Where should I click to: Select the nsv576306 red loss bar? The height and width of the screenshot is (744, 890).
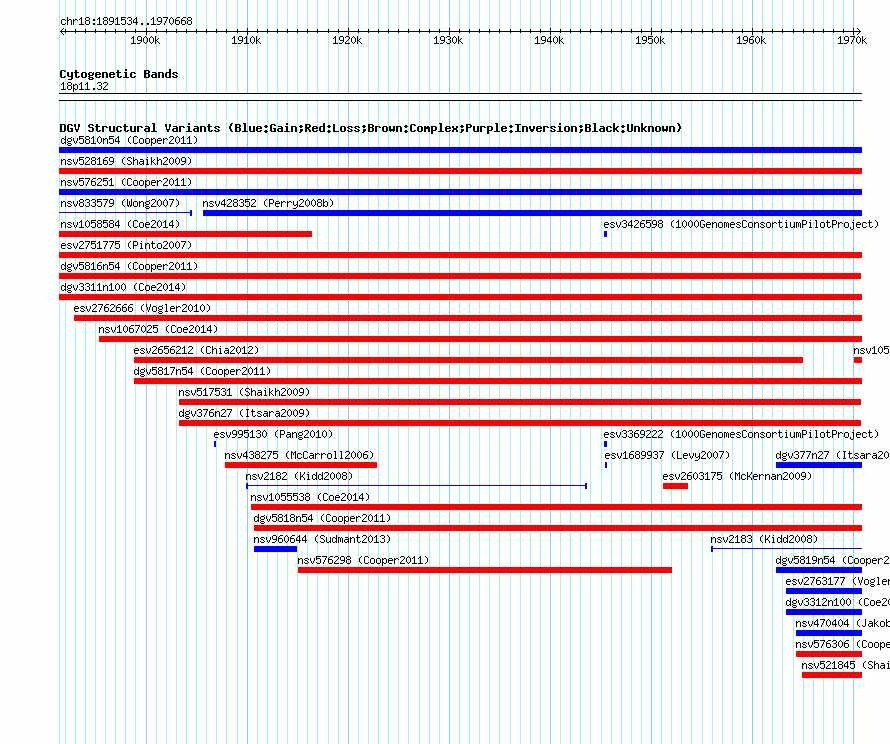[829, 654]
